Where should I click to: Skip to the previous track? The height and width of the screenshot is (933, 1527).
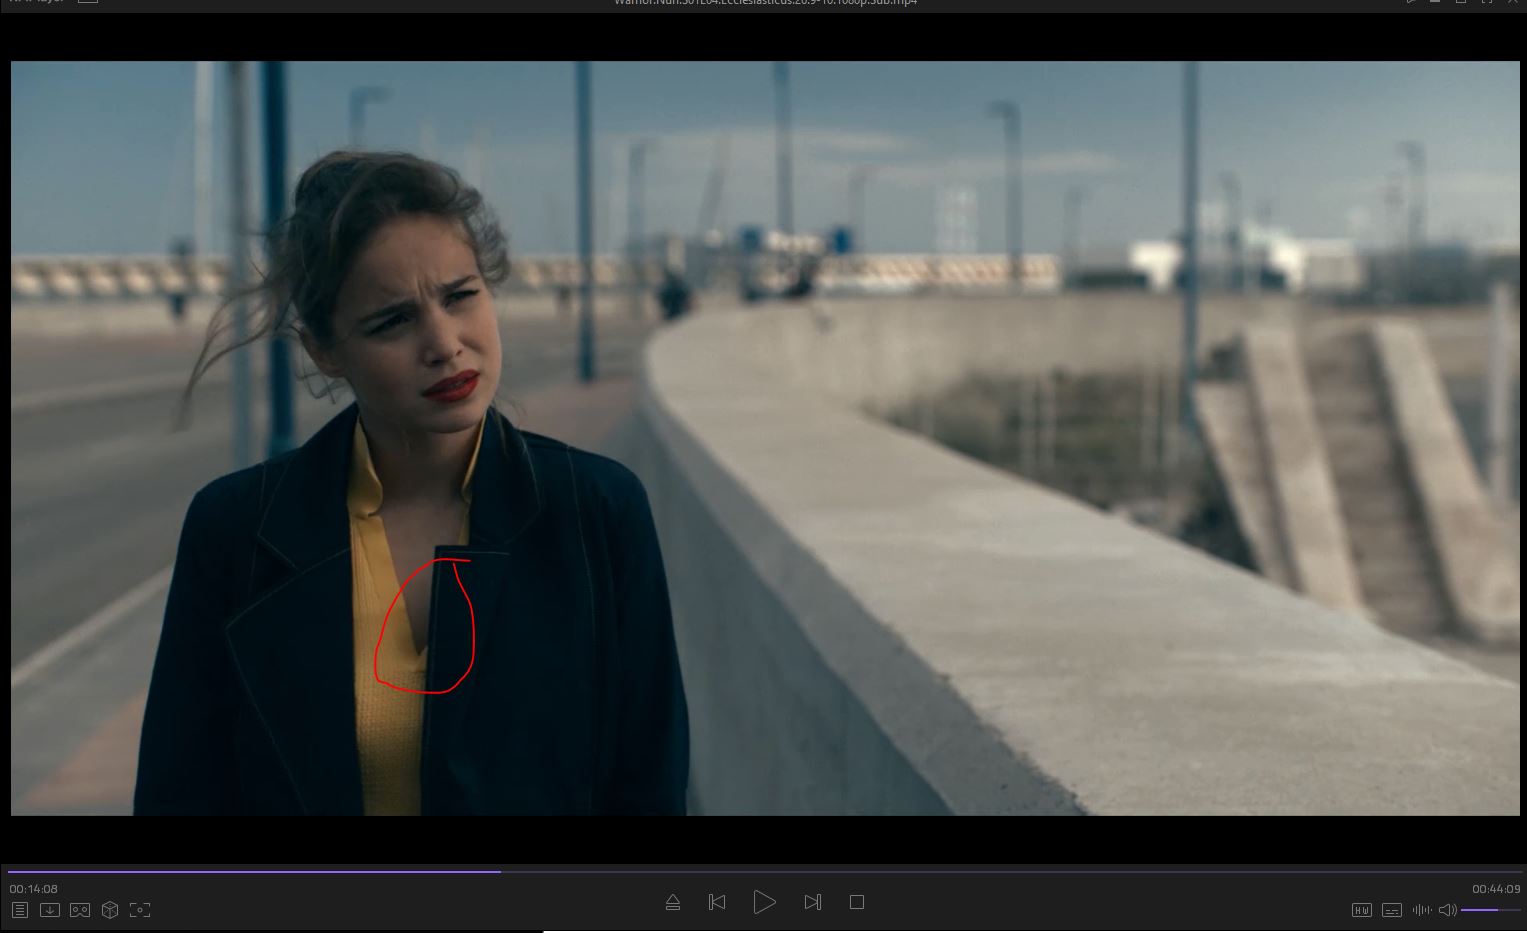click(x=717, y=902)
